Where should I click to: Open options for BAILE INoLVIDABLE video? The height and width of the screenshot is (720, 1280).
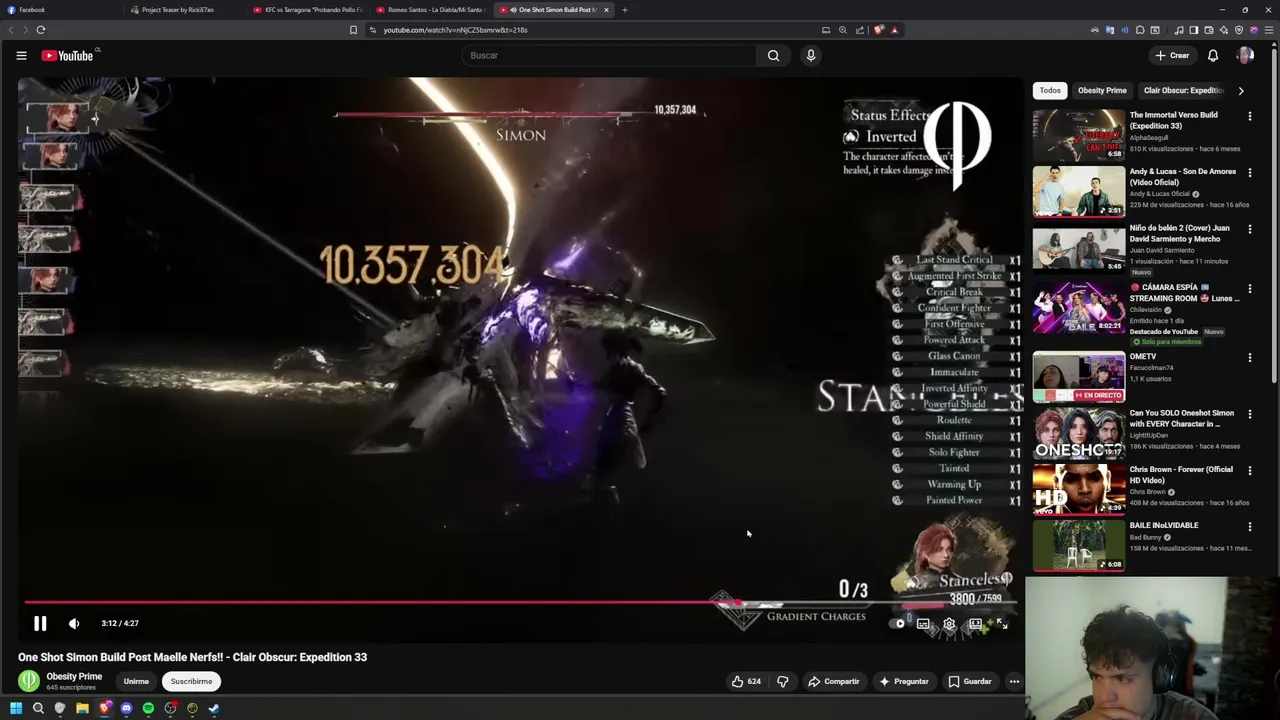(1250, 526)
